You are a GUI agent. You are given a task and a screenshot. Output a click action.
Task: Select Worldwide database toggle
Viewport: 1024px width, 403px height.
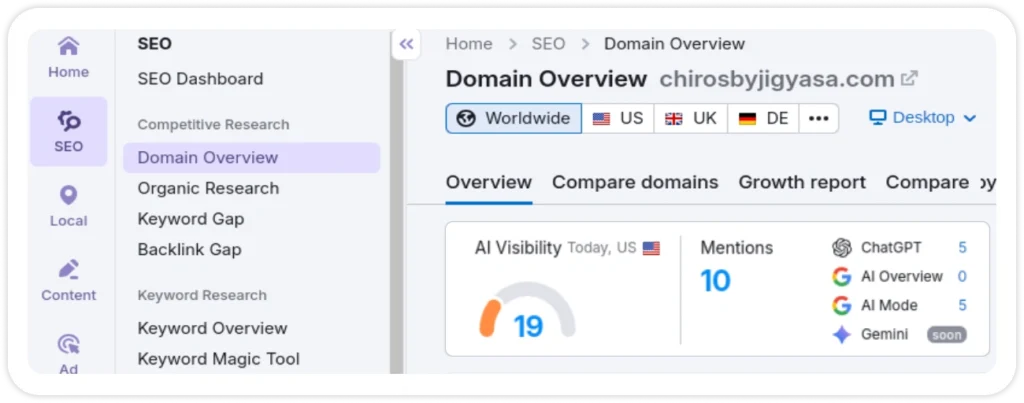(514, 118)
